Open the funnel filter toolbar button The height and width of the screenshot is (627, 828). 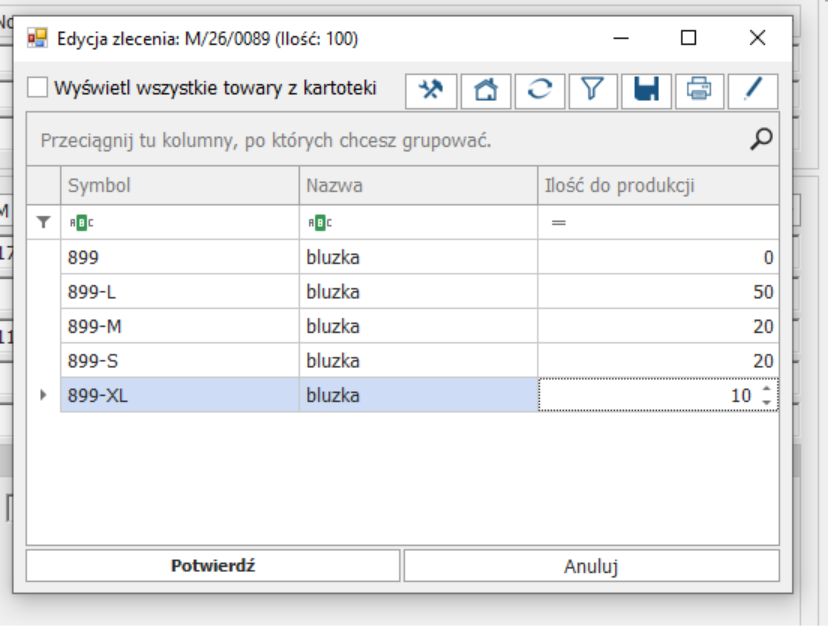[x=593, y=90]
